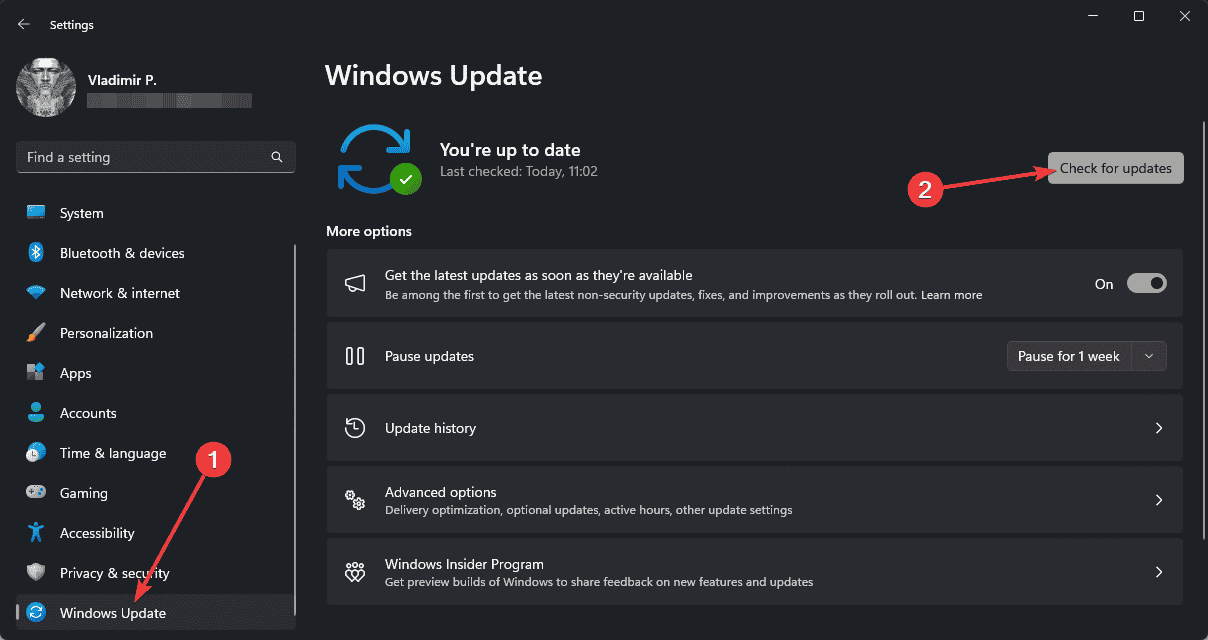Click the main page vertical scrollbar
The width and height of the screenshot is (1208, 640).
[1203, 330]
